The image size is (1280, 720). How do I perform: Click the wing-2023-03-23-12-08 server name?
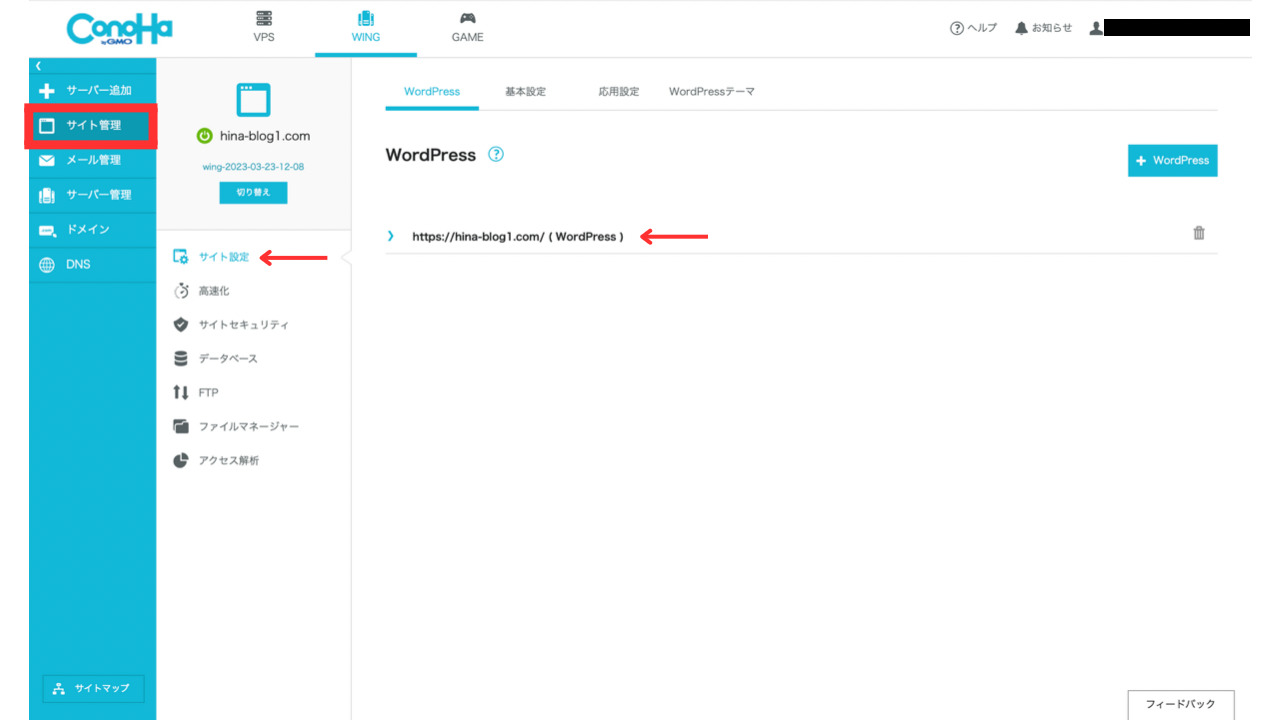[x=253, y=166]
